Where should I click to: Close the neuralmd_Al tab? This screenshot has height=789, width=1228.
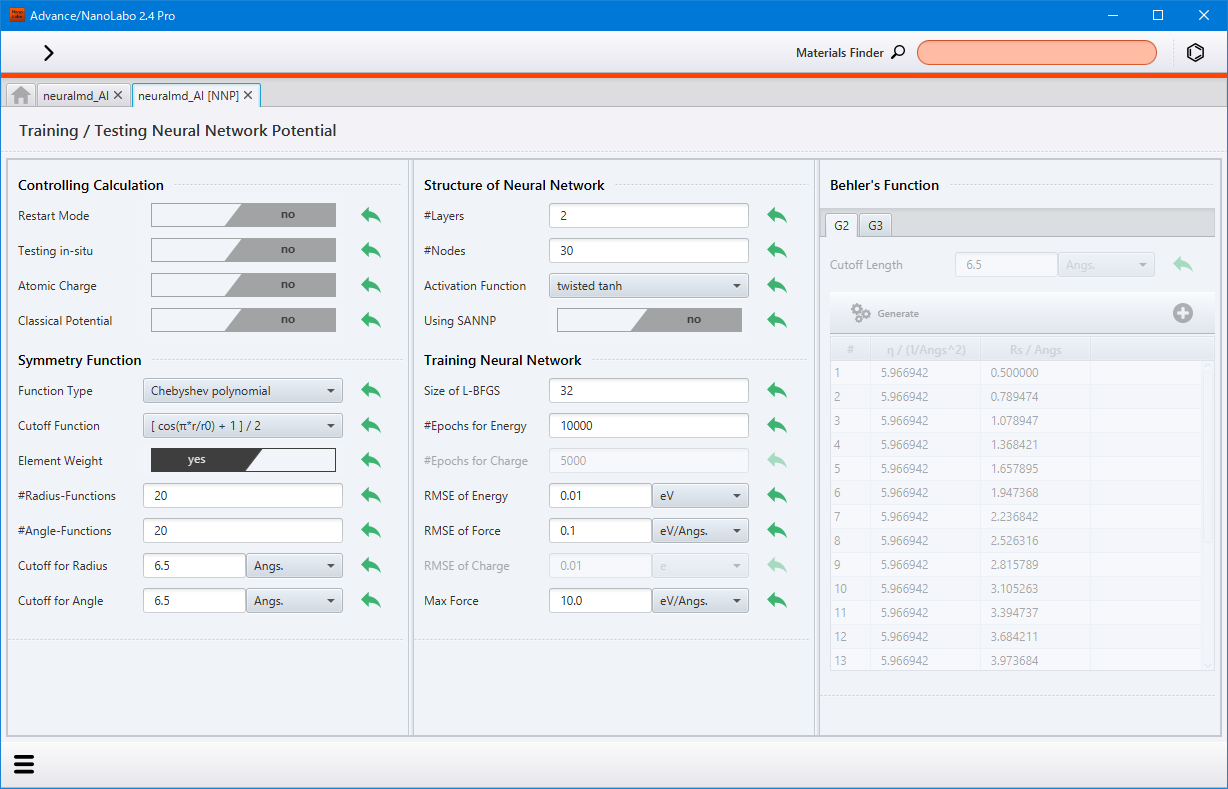tap(118, 95)
